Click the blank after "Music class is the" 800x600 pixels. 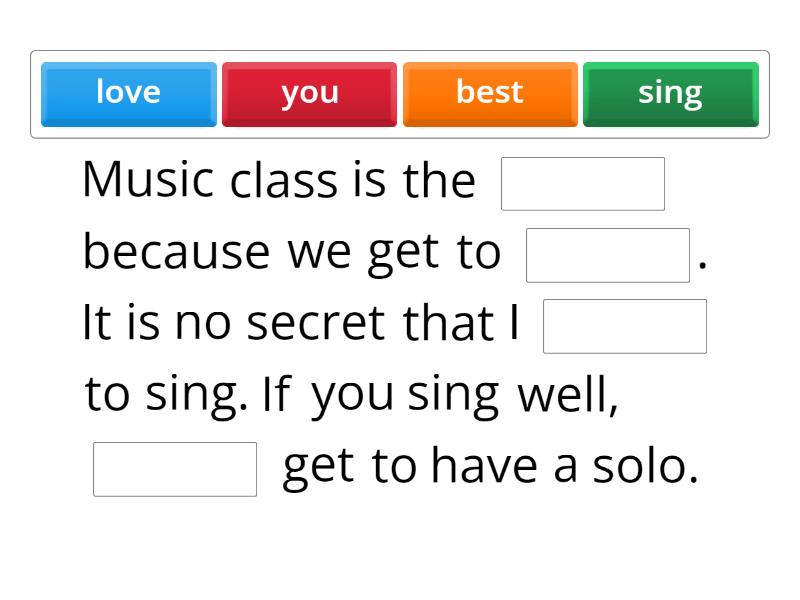(x=582, y=184)
